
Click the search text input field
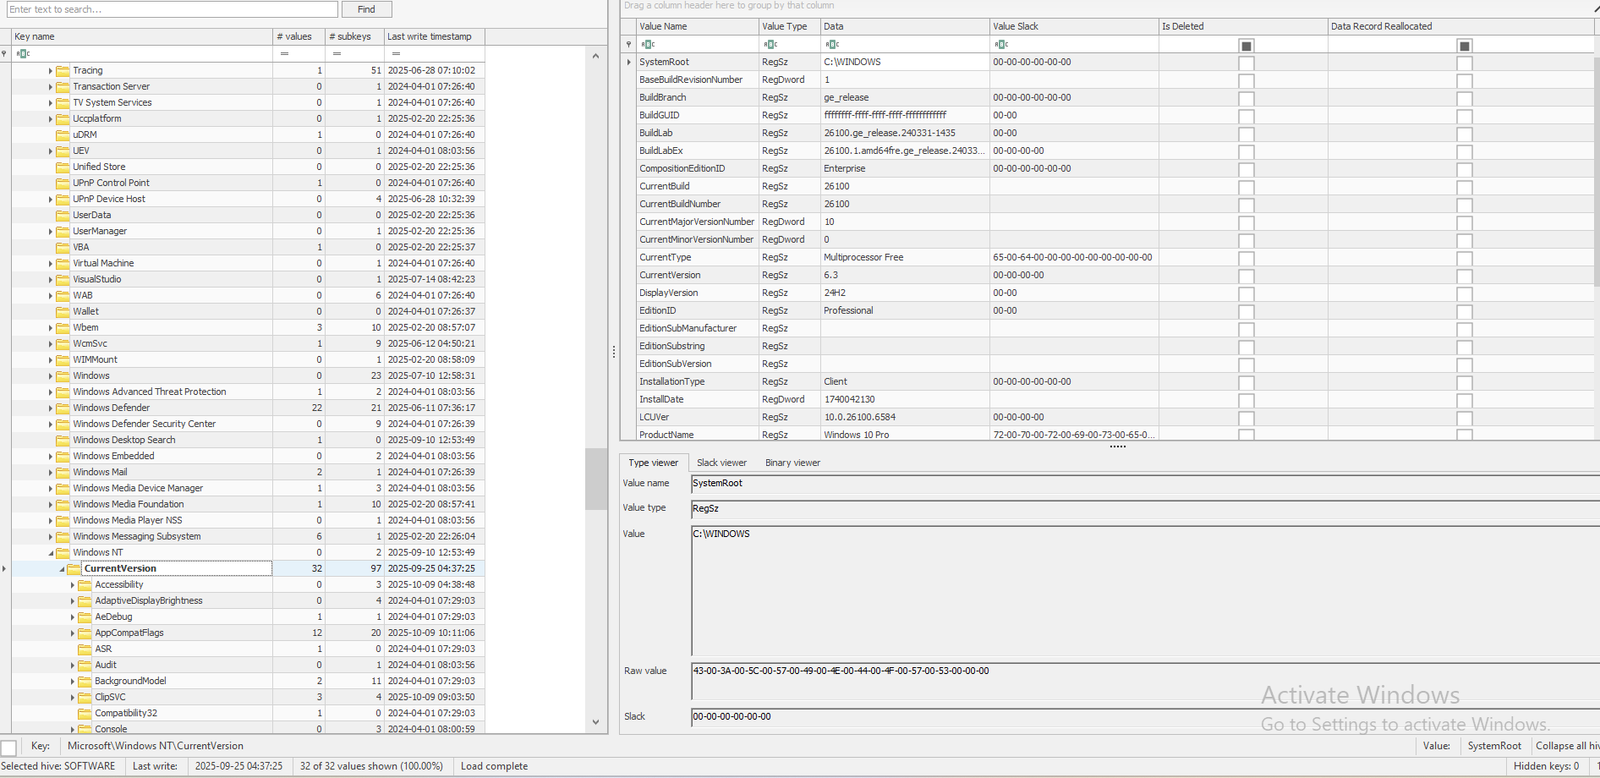point(172,10)
